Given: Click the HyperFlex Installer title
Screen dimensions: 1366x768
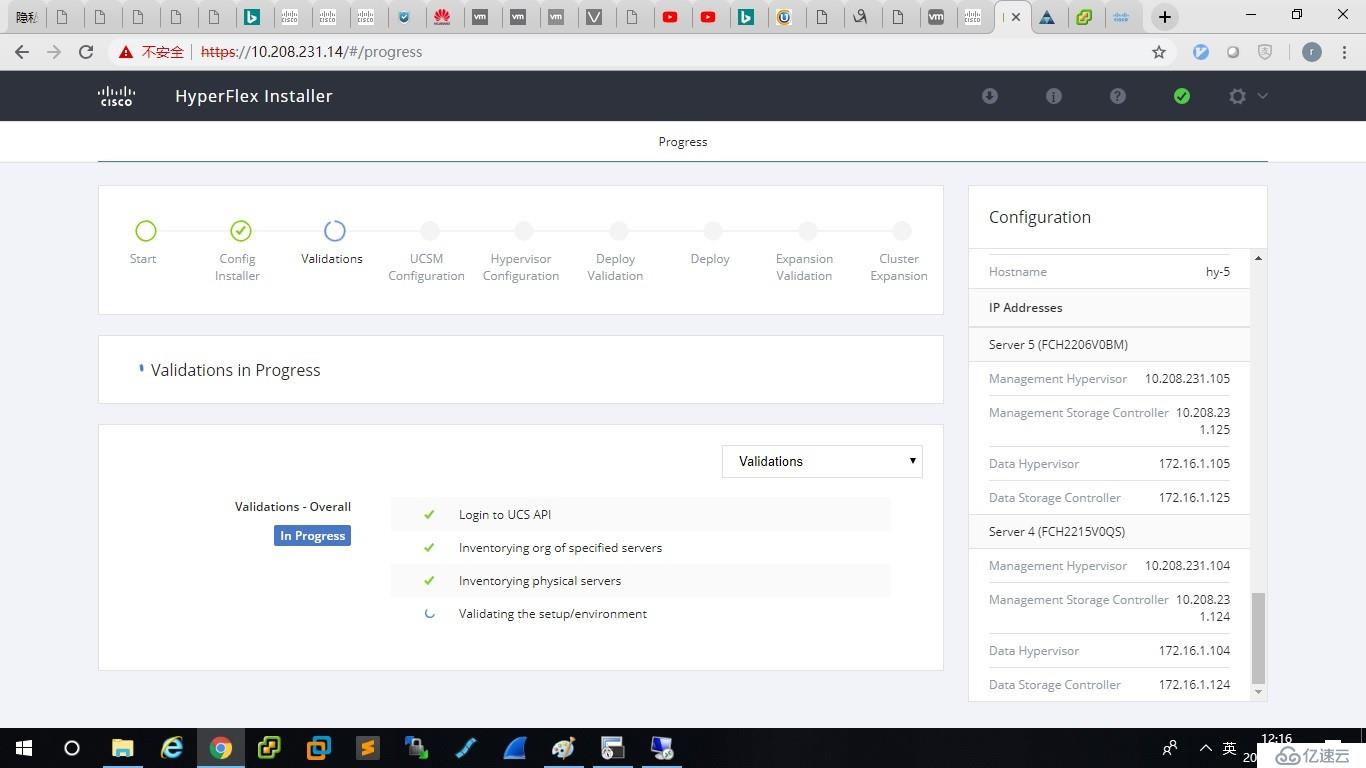Looking at the screenshot, I should coord(254,96).
